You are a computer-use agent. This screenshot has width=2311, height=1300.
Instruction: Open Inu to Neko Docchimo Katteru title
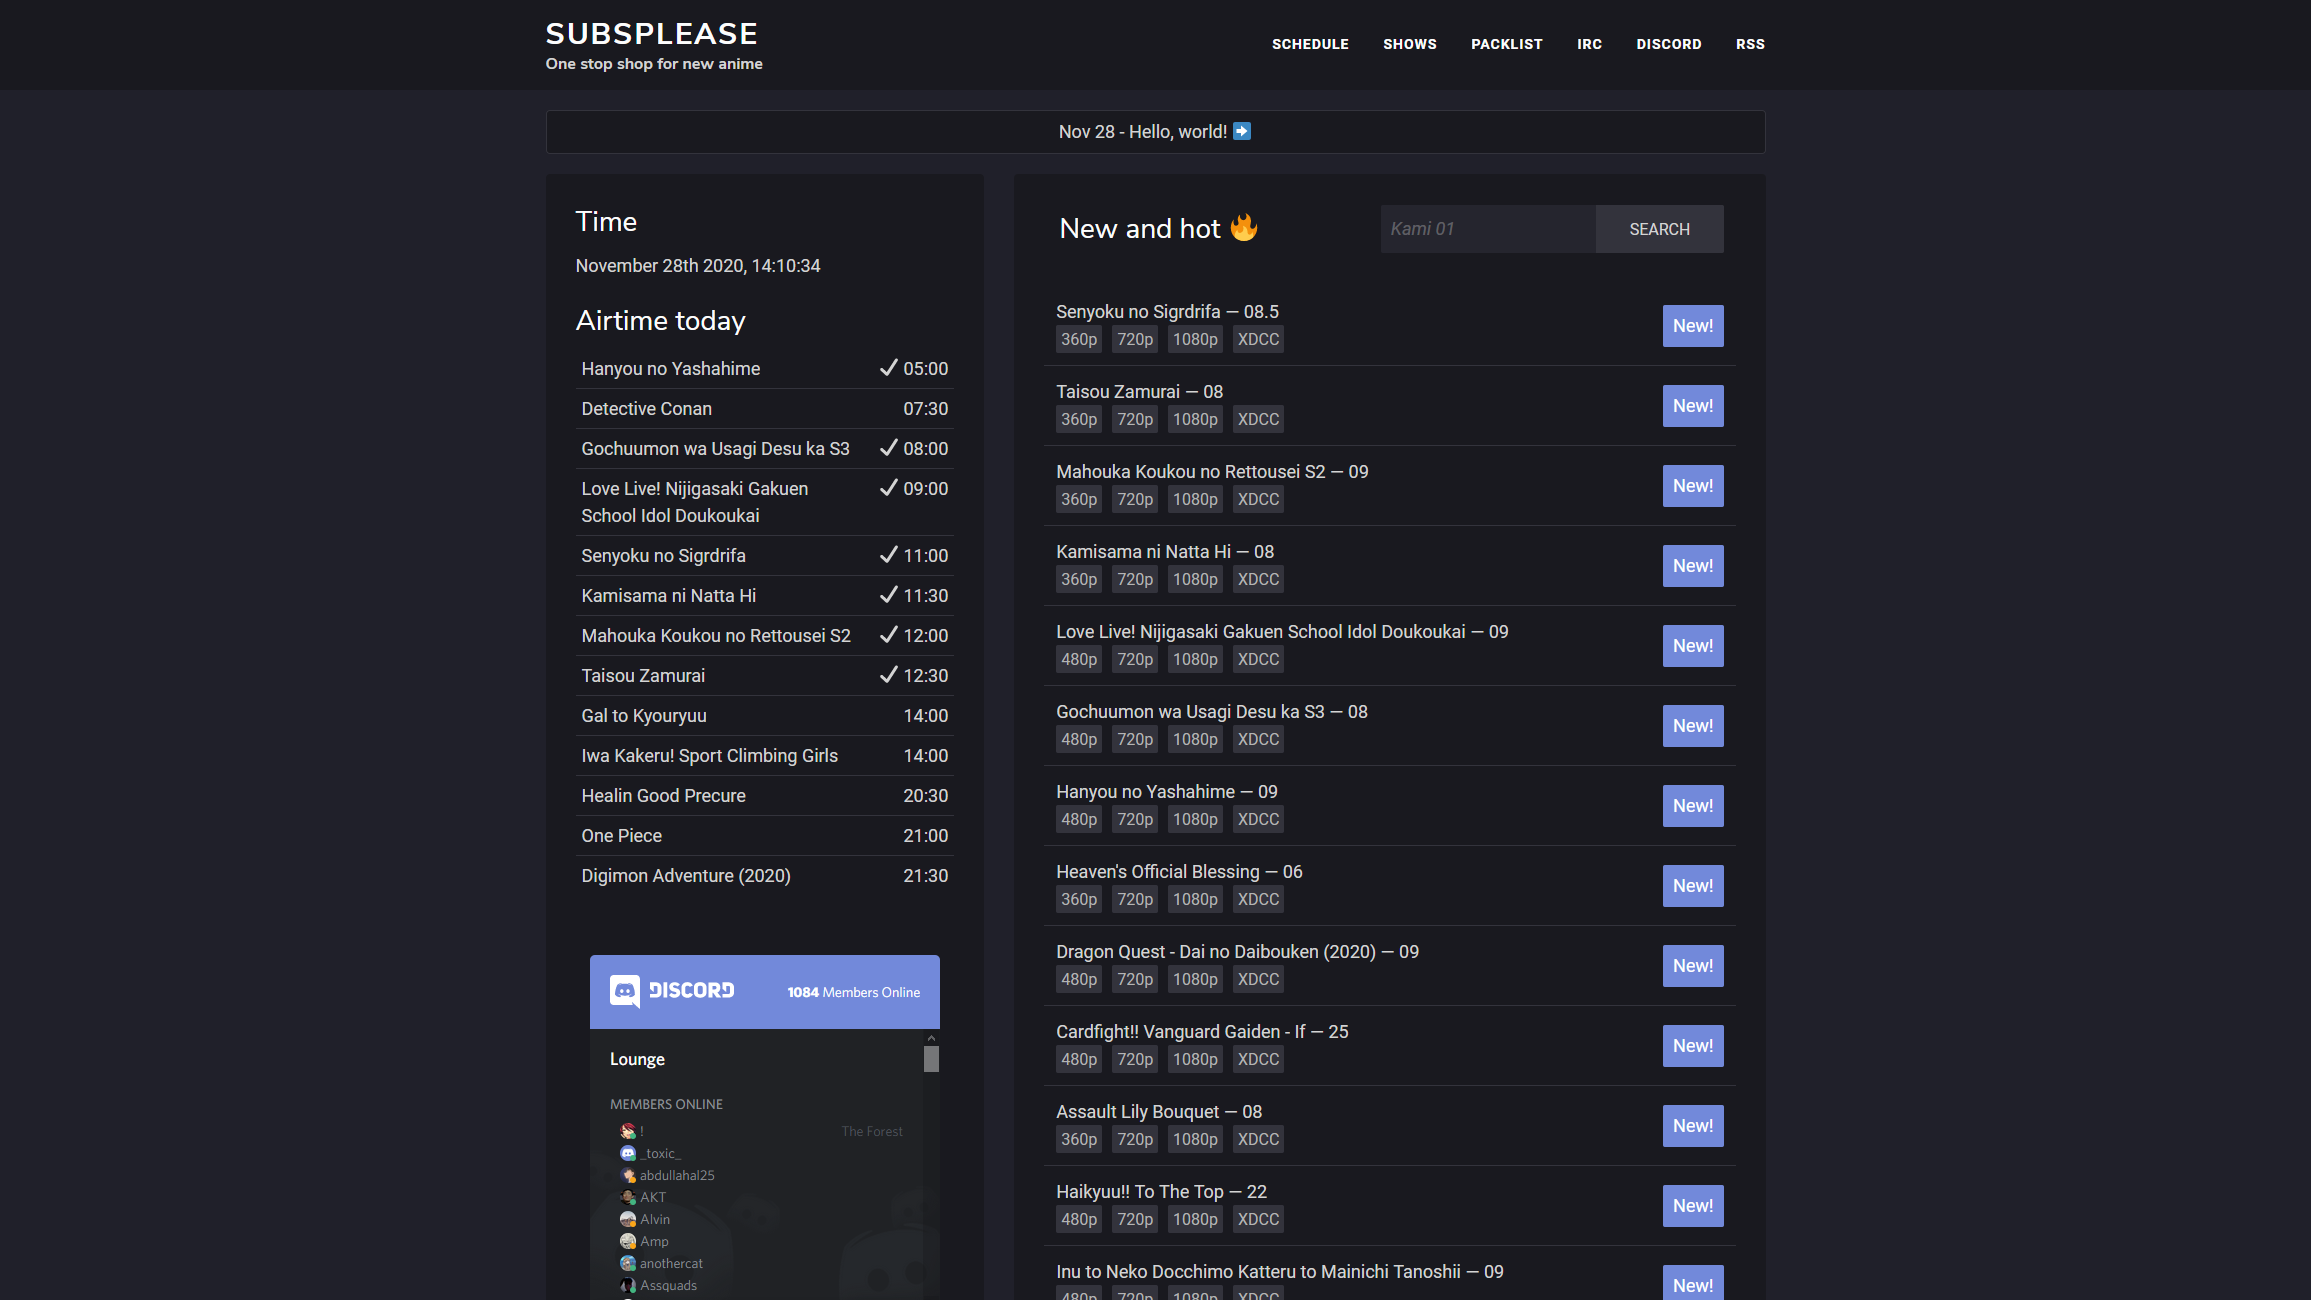pyautogui.click(x=1280, y=1272)
